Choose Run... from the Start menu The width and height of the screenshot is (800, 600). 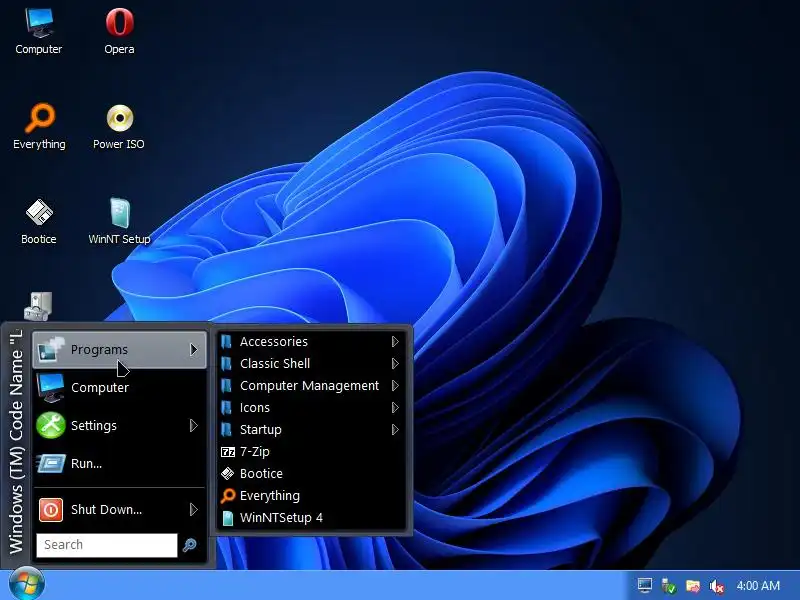pyautogui.click(x=119, y=463)
